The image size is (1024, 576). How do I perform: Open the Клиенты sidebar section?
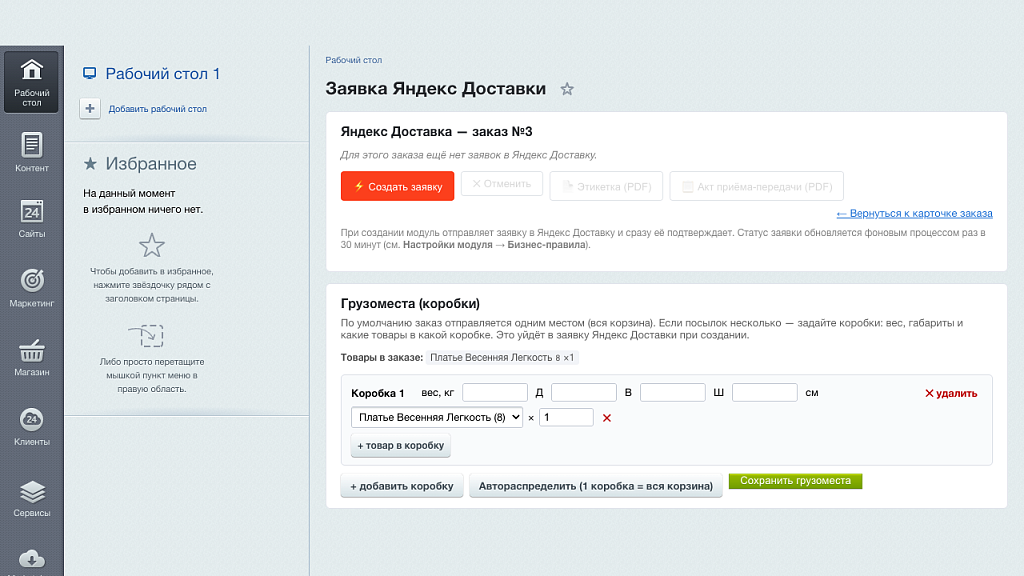click(x=31, y=426)
